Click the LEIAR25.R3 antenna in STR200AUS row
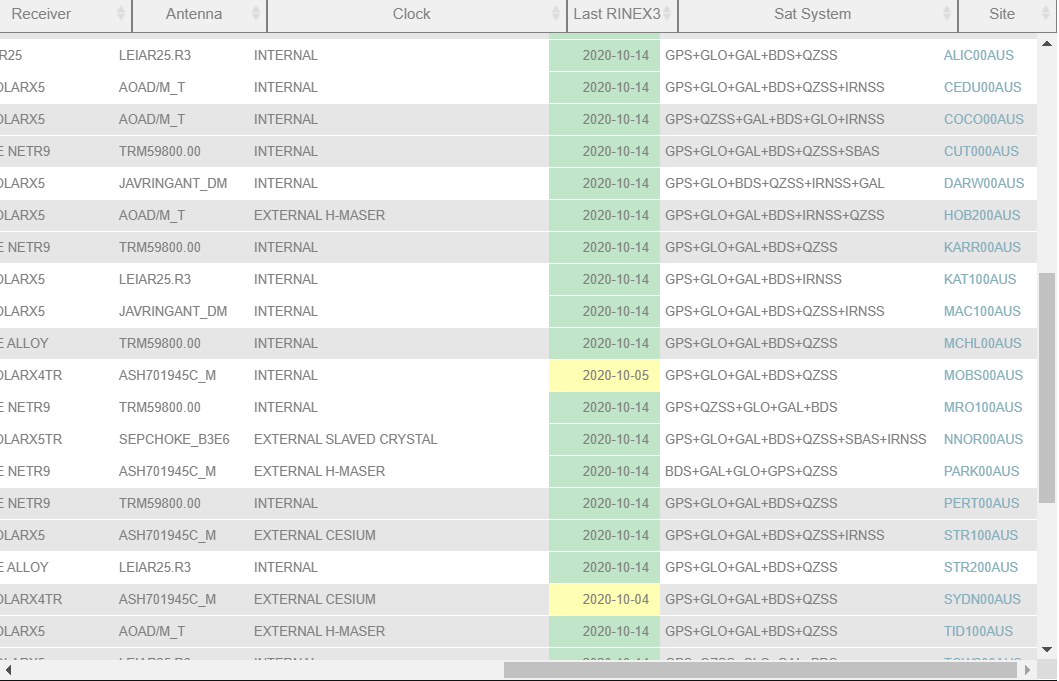Screen dimensions: 1059x681 155,568
